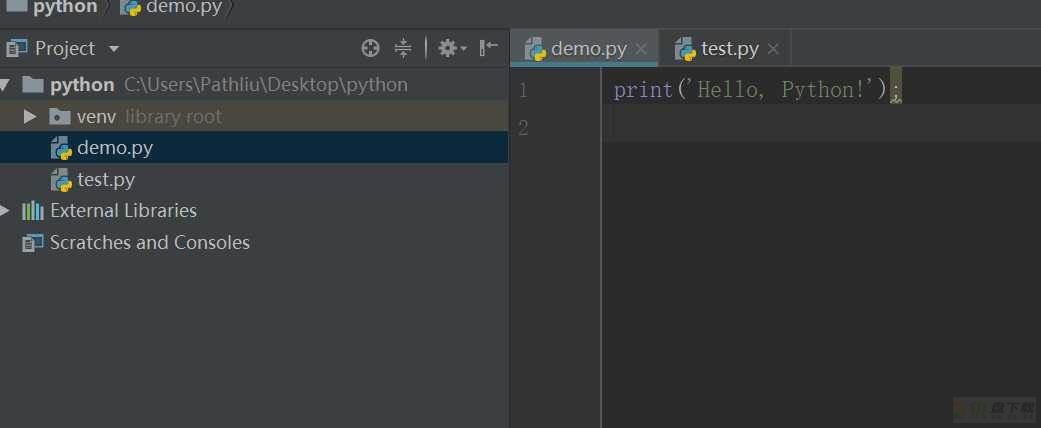Click the 'library root' label text
Screen dimensions: 1041x428
click(x=173, y=117)
